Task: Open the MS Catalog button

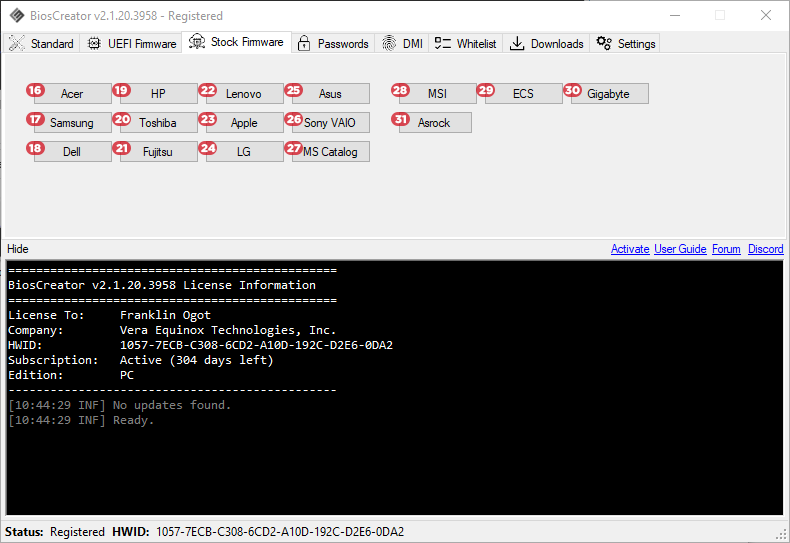Action: click(x=331, y=152)
